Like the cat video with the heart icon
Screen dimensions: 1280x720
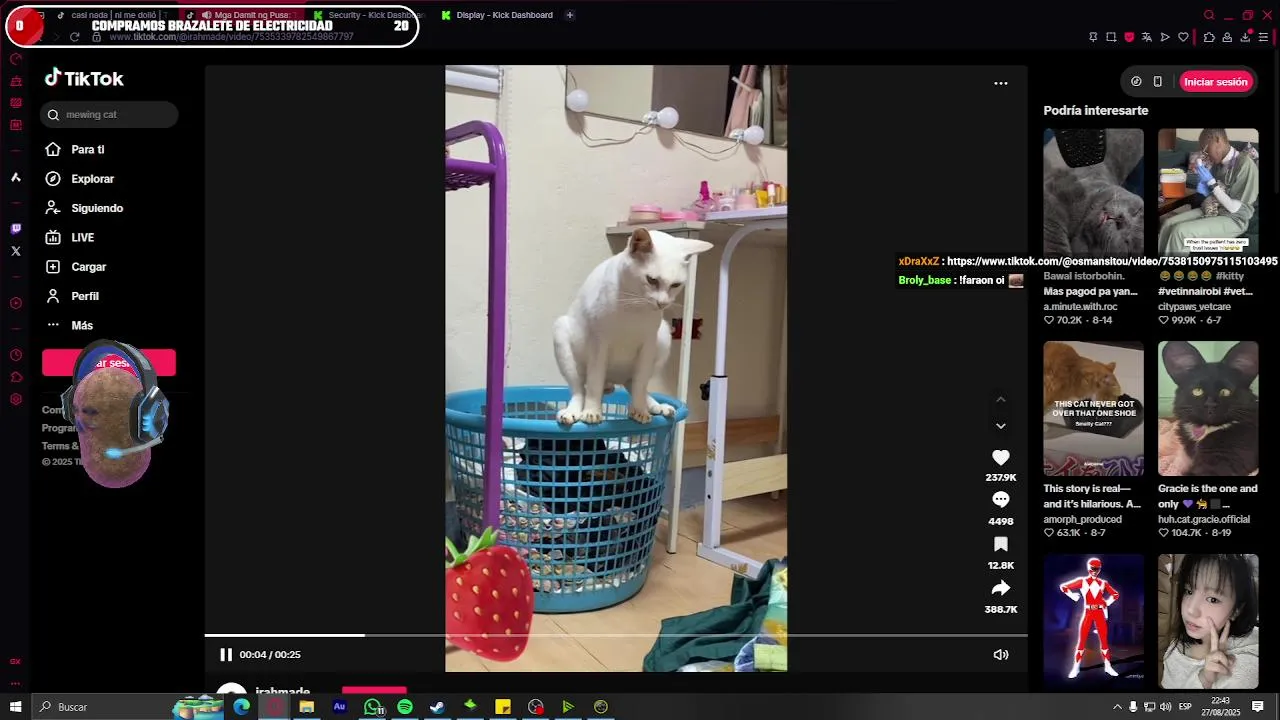pyautogui.click(x=1000, y=457)
